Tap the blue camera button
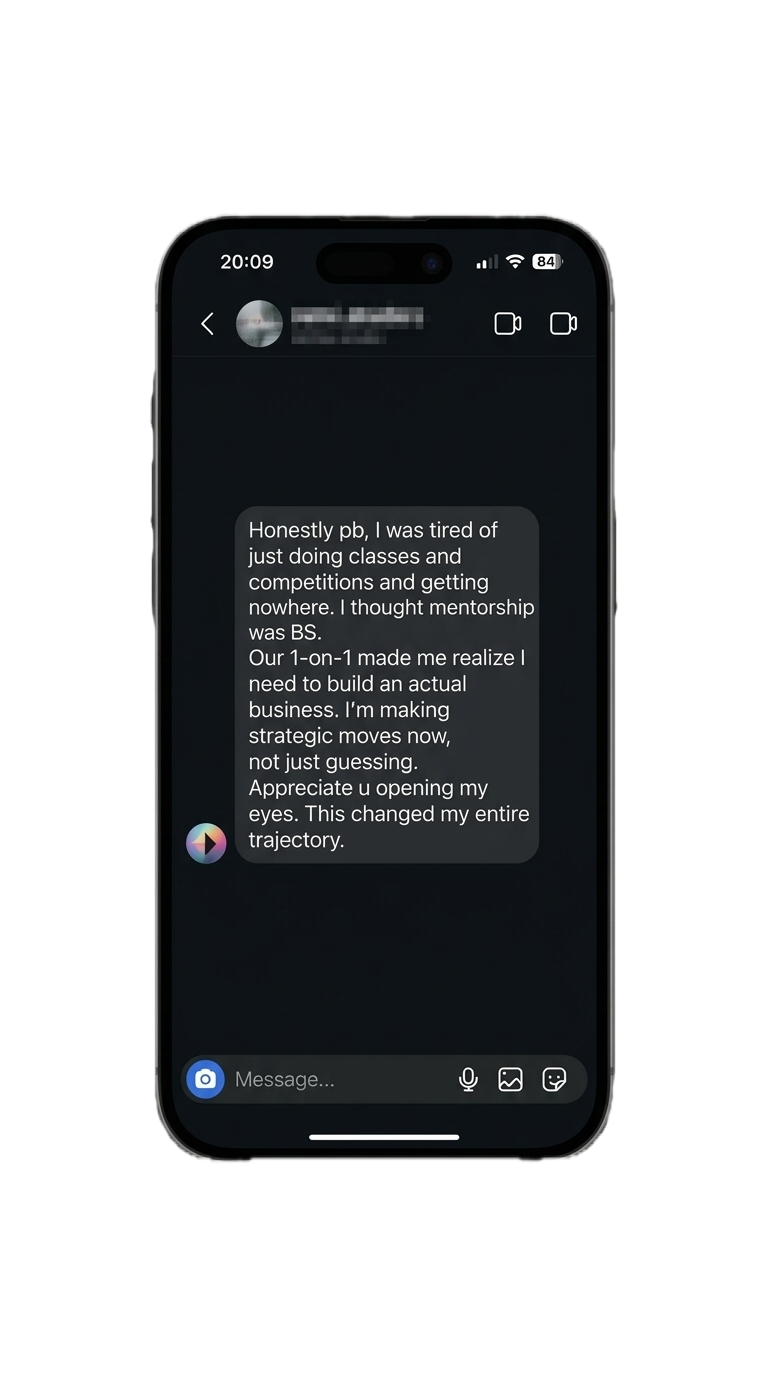Viewport: 768px width, 1376px height. tap(205, 1079)
